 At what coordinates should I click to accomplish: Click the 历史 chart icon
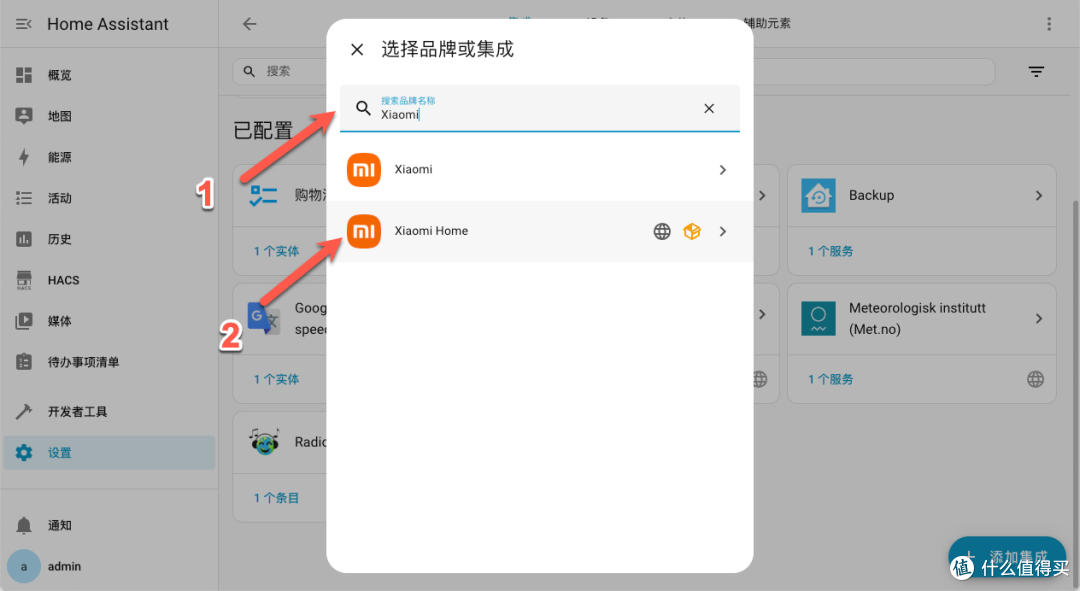point(24,239)
